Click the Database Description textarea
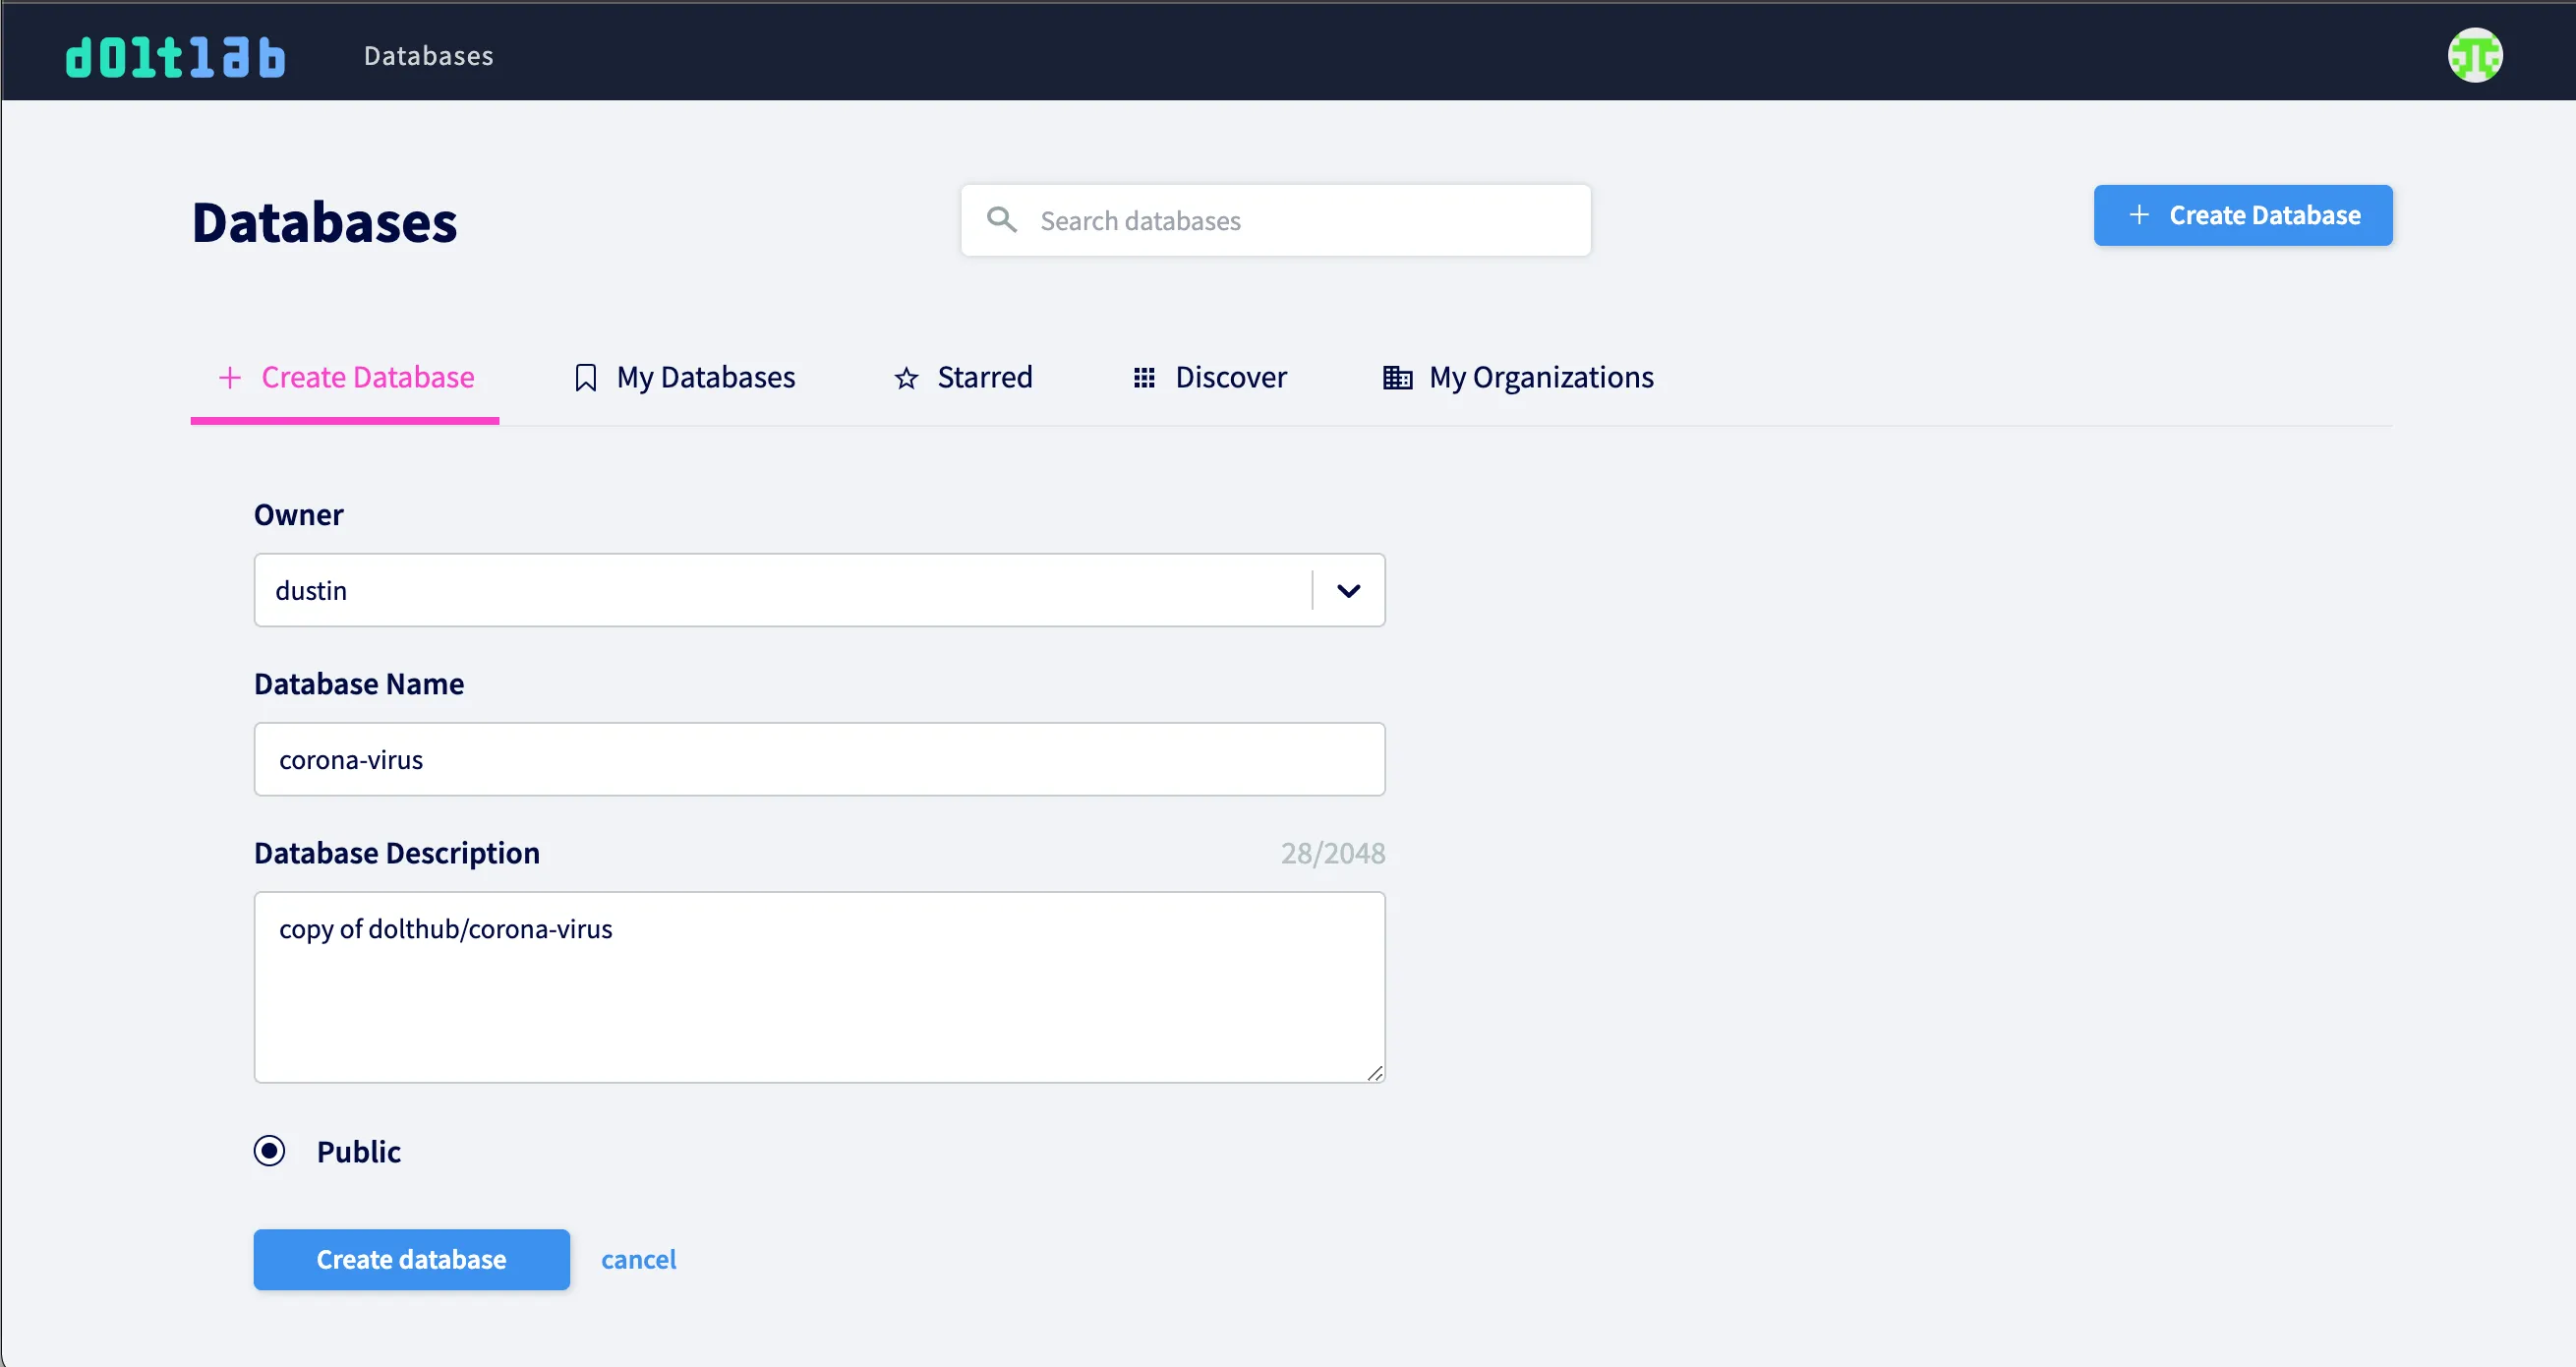The height and width of the screenshot is (1367, 2576). [x=819, y=988]
